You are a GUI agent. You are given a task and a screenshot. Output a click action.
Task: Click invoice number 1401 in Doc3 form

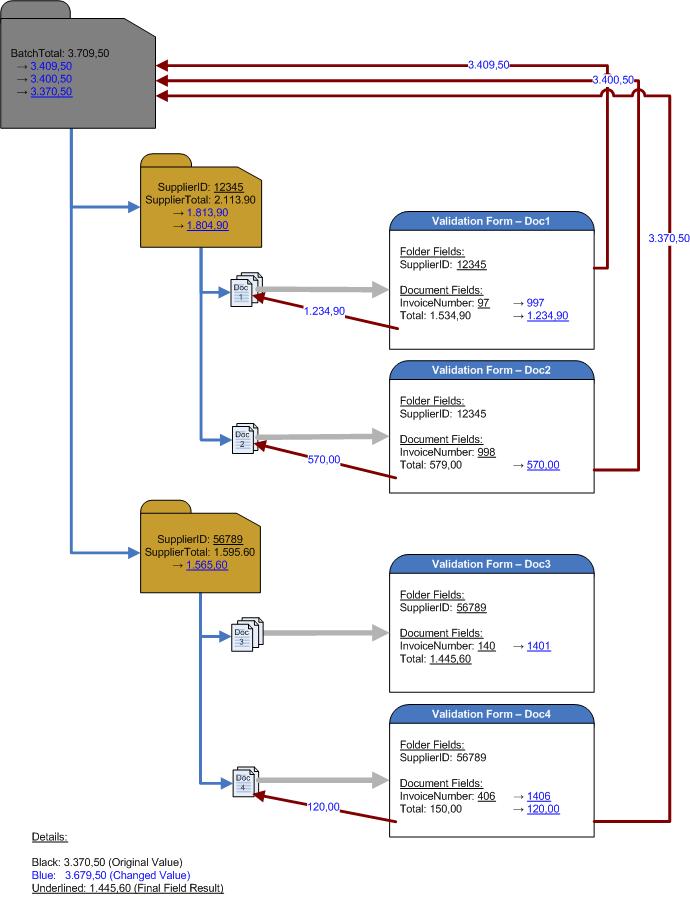coord(537,646)
